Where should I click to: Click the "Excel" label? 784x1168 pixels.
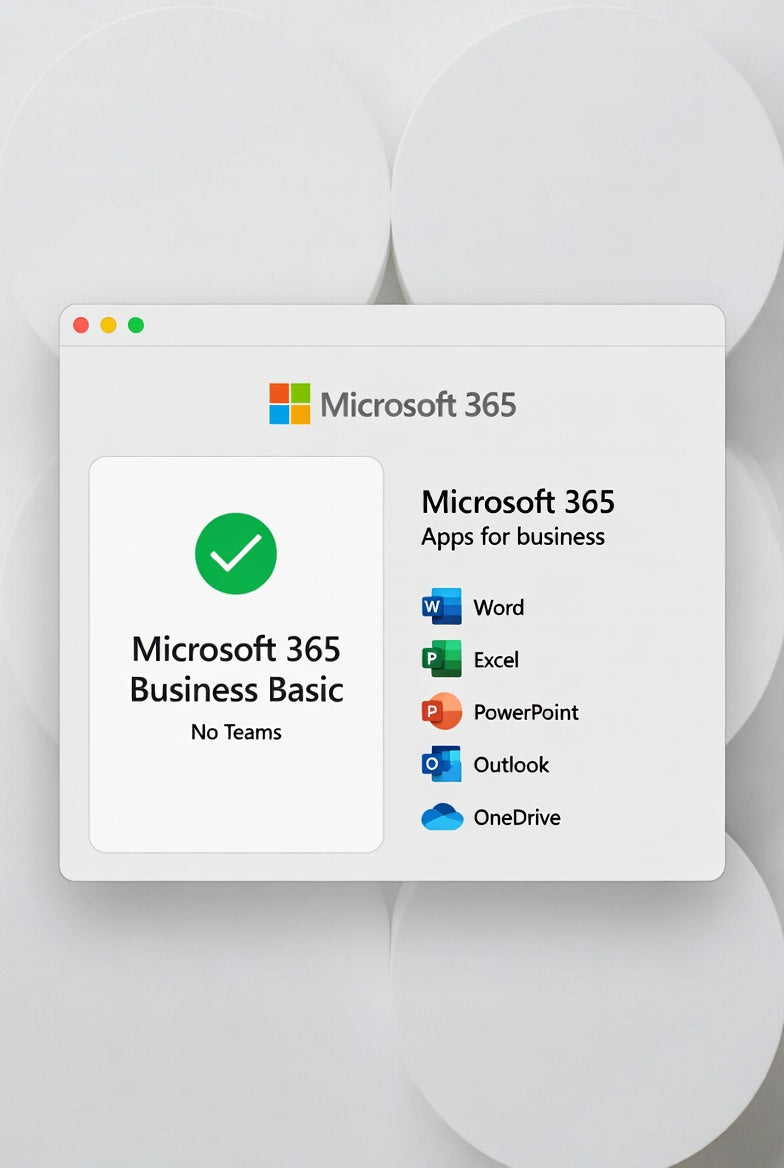point(496,660)
